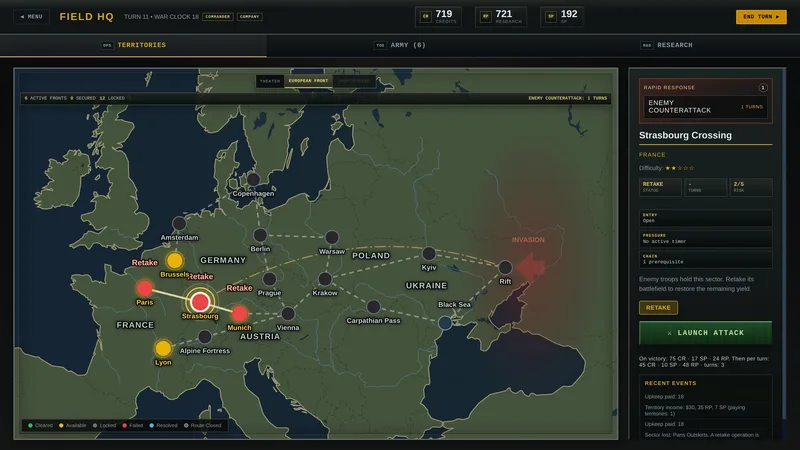Click the Pressure No active timer row
Viewport: 800px width, 450px height.
pyautogui.click(x=705, y=239)
